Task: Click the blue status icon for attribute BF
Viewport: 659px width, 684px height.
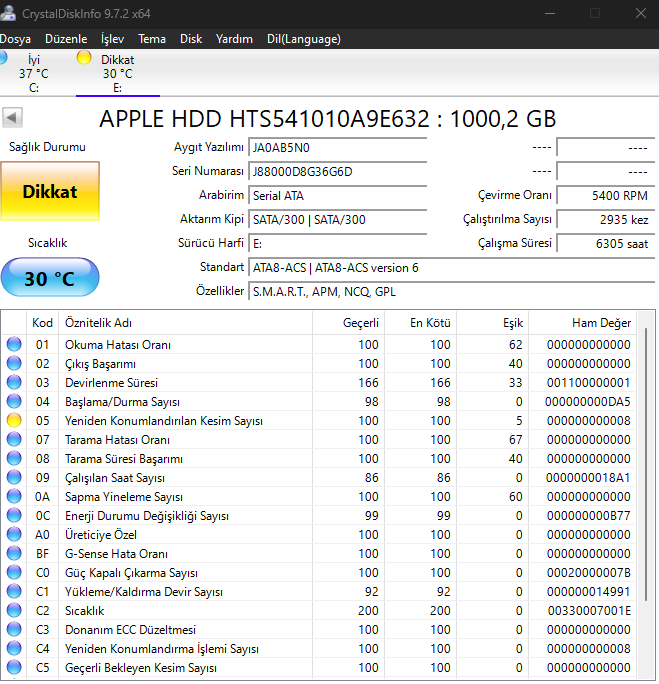Action: [x=14, y=553]
